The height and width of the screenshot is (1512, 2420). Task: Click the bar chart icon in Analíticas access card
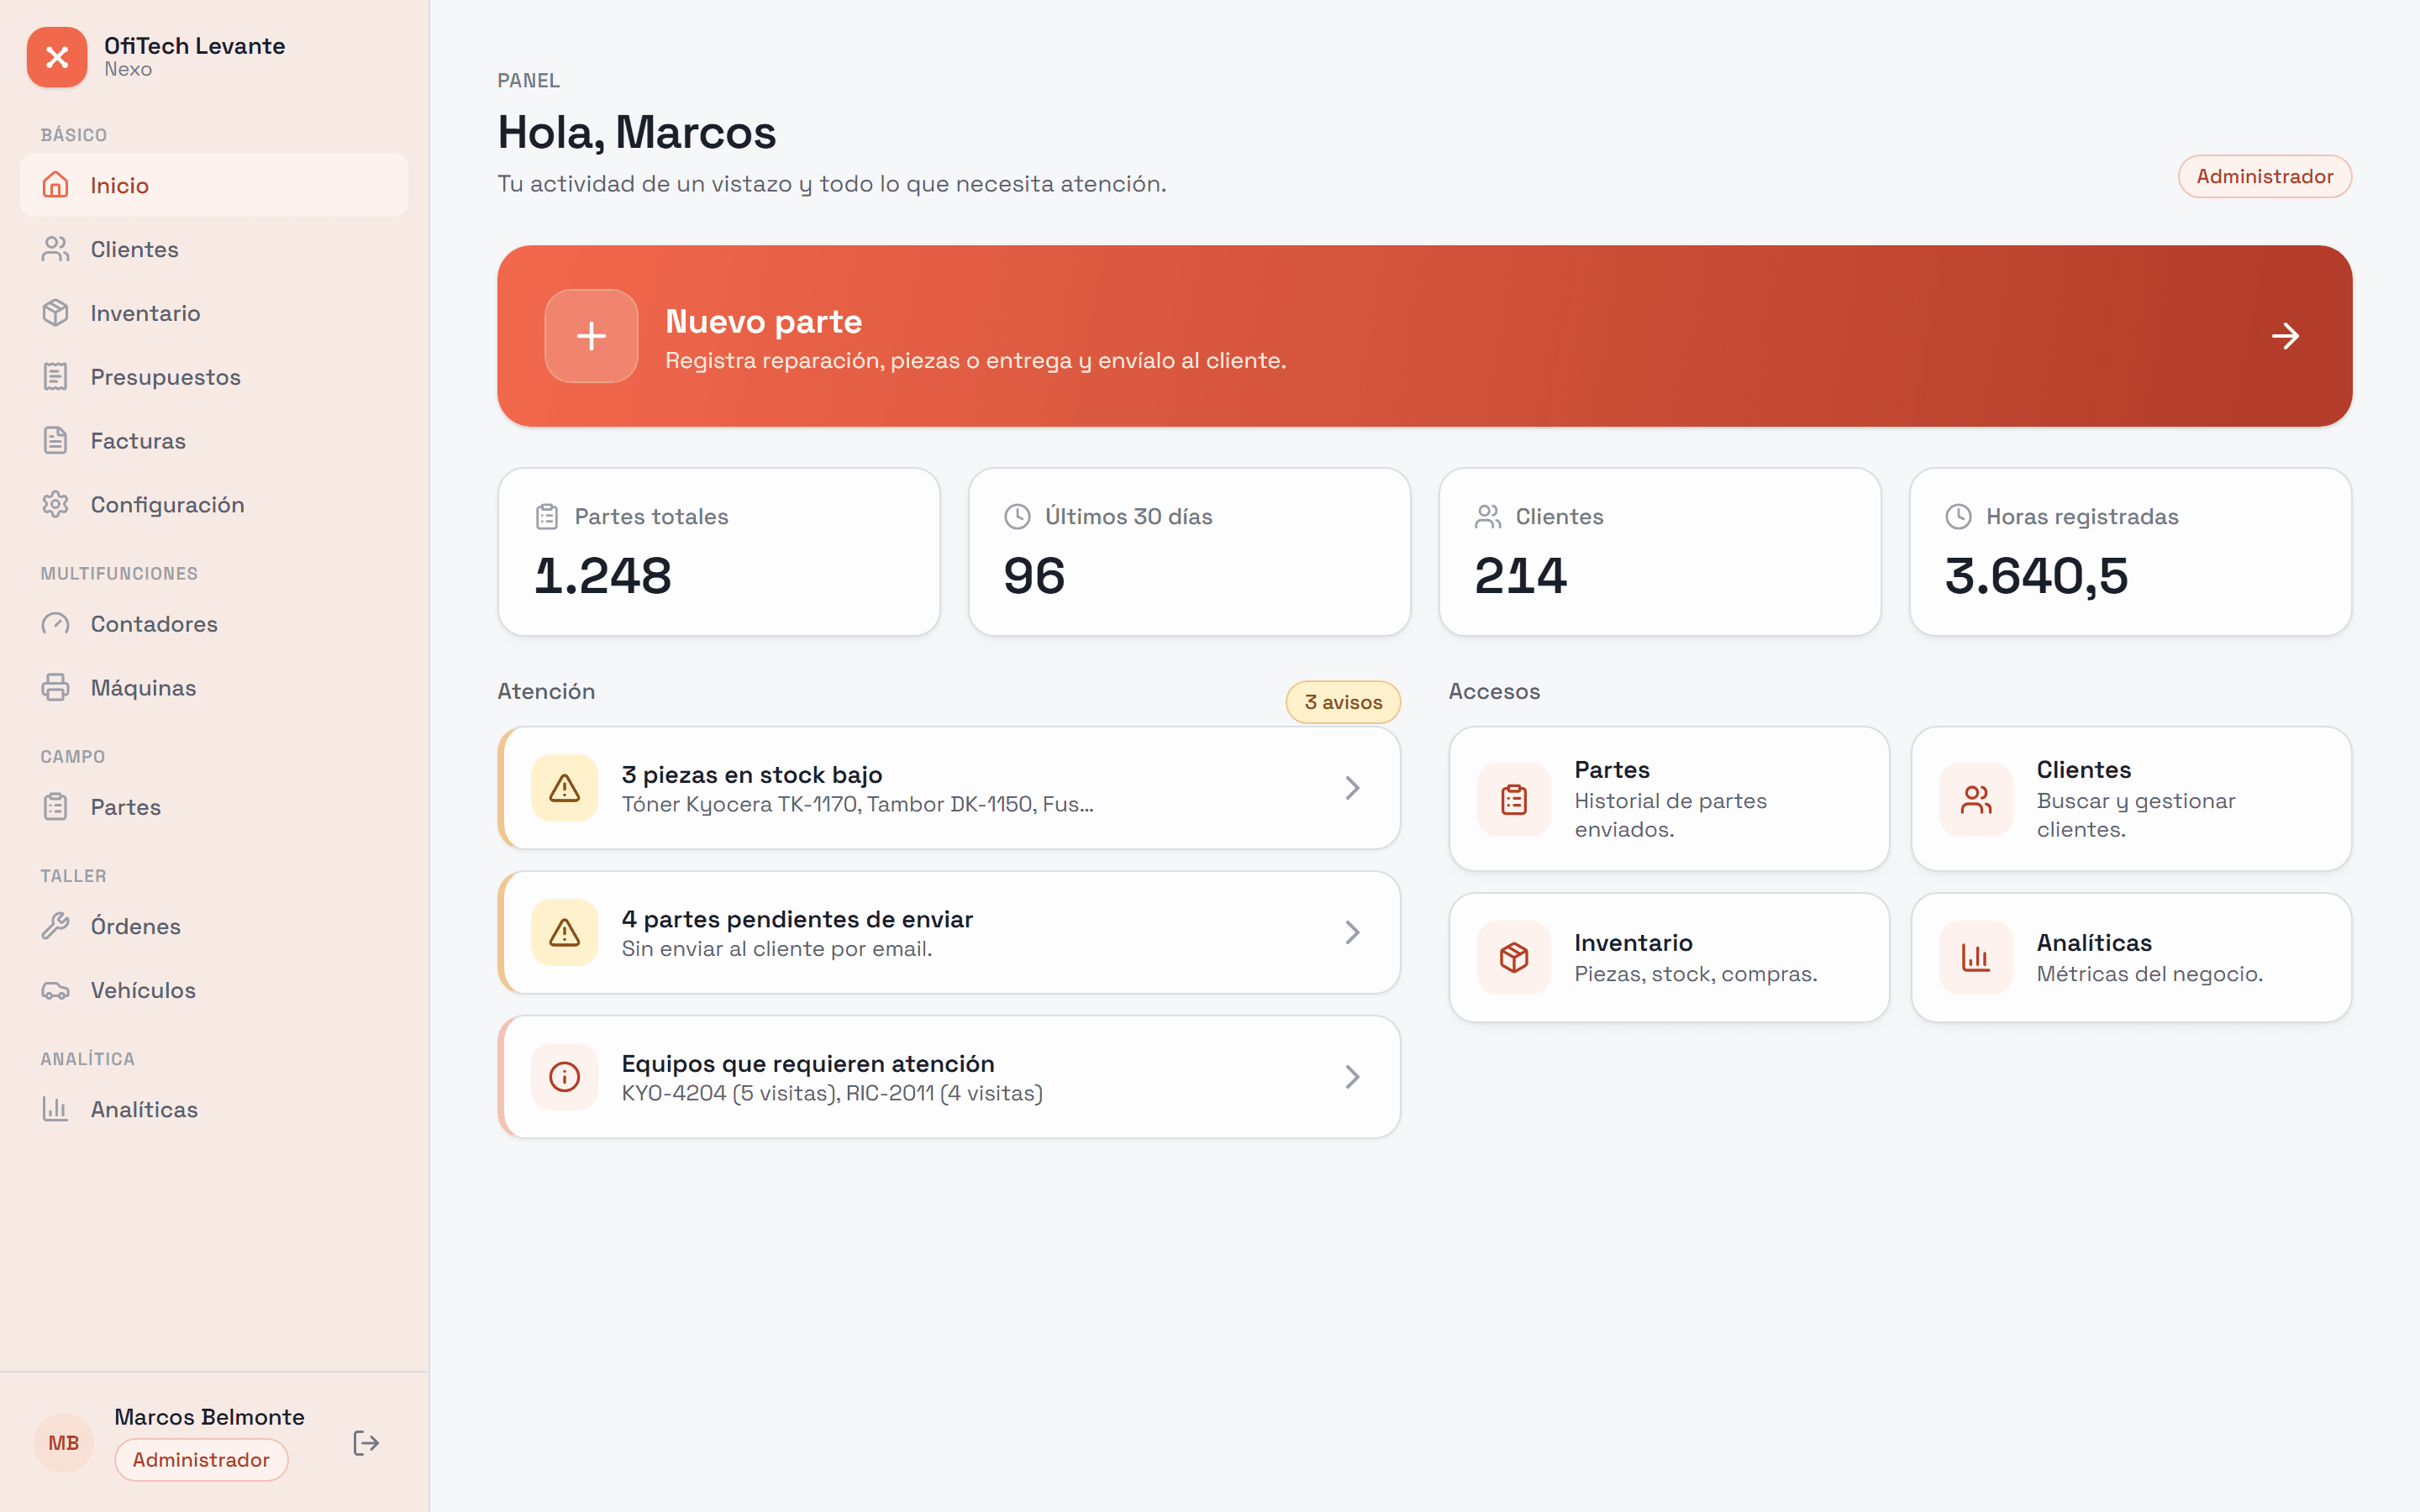(1976, 958)
